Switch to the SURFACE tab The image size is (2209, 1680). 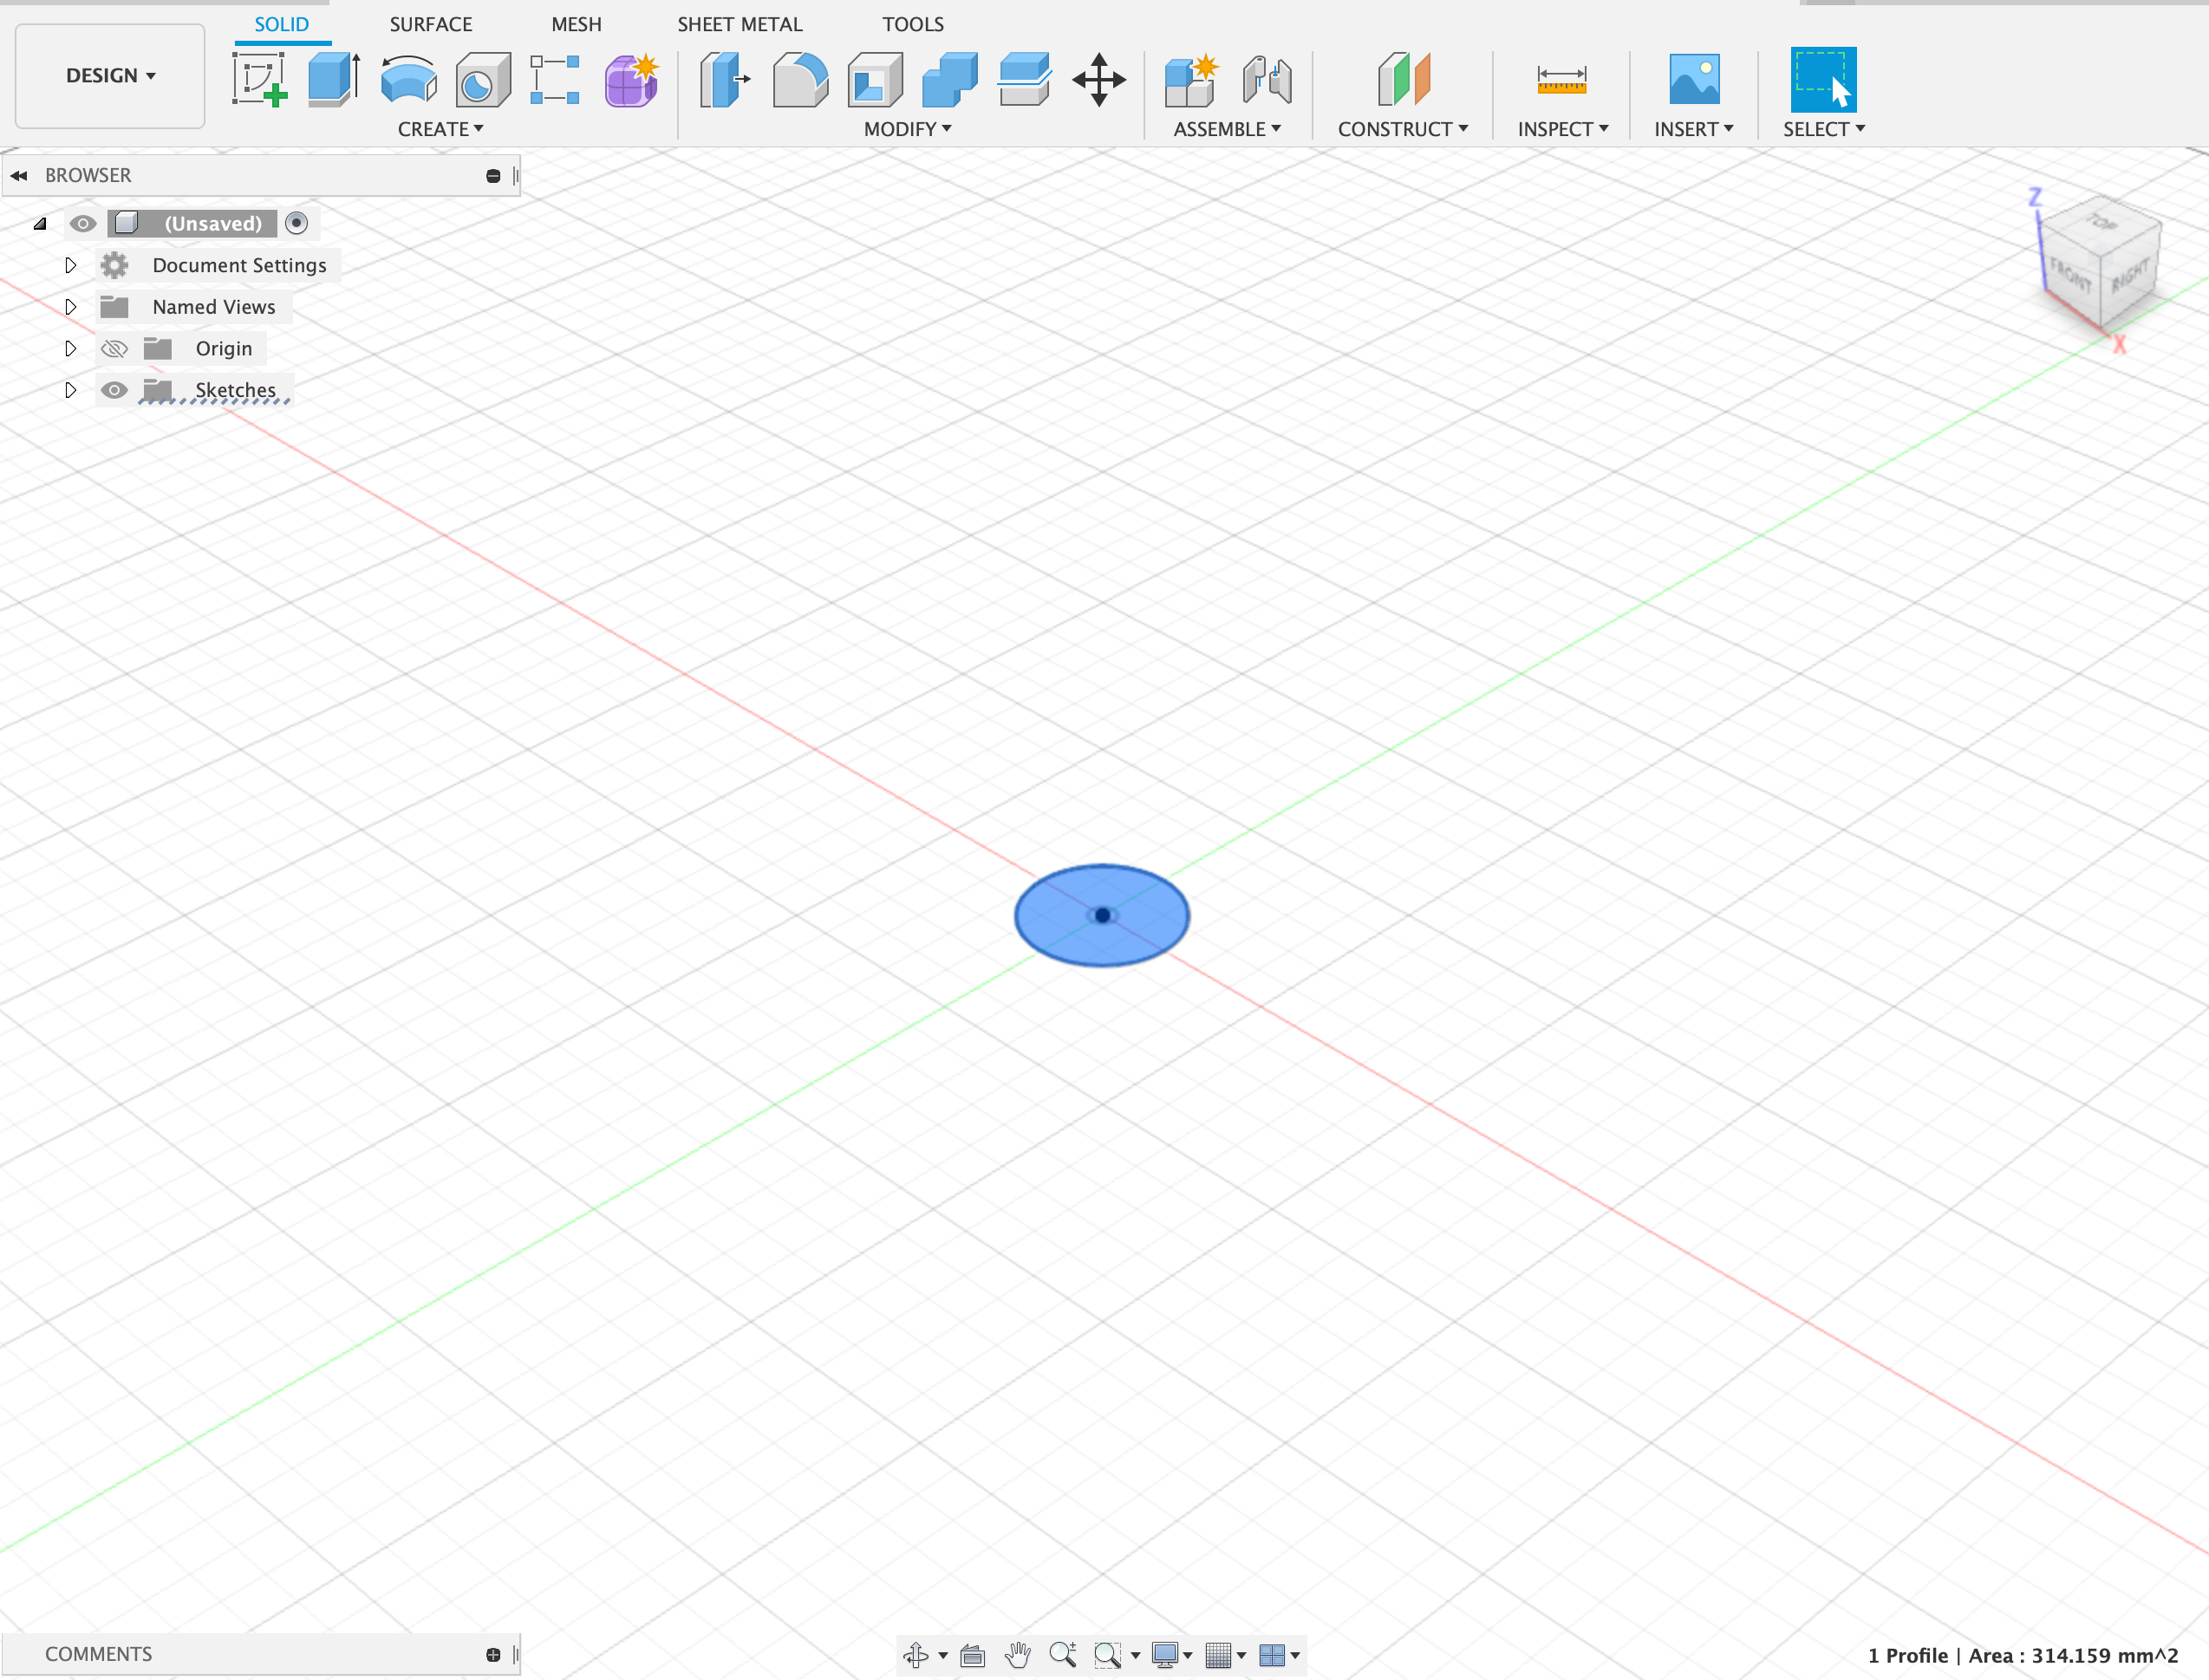pos(431,24)
